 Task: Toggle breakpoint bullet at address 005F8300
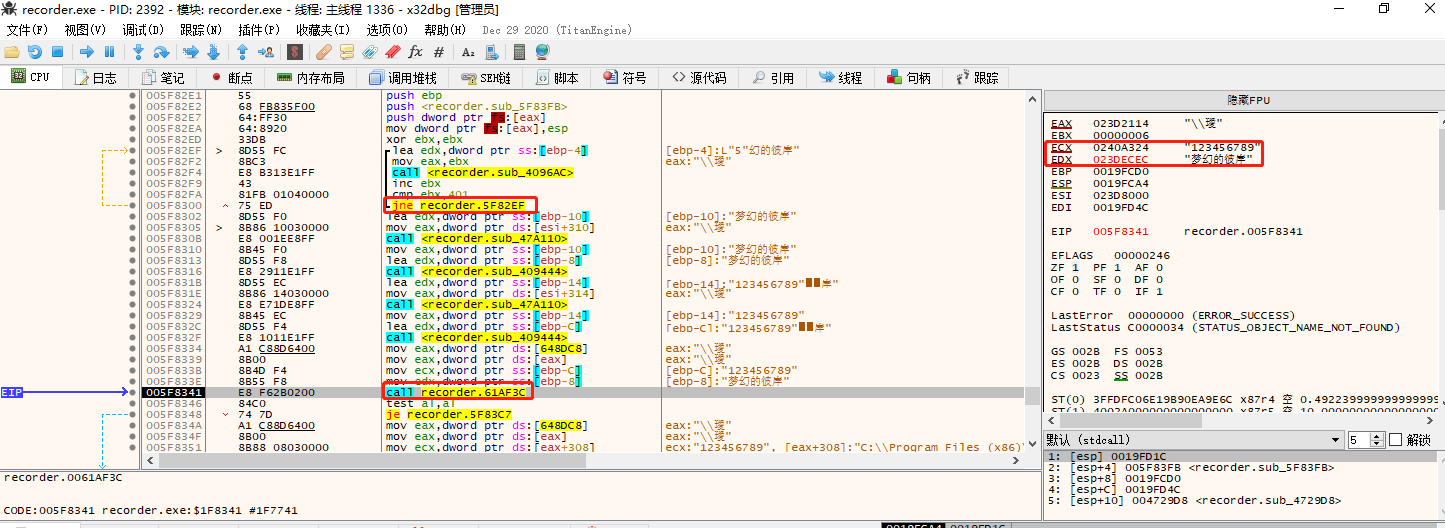point(132,205)
